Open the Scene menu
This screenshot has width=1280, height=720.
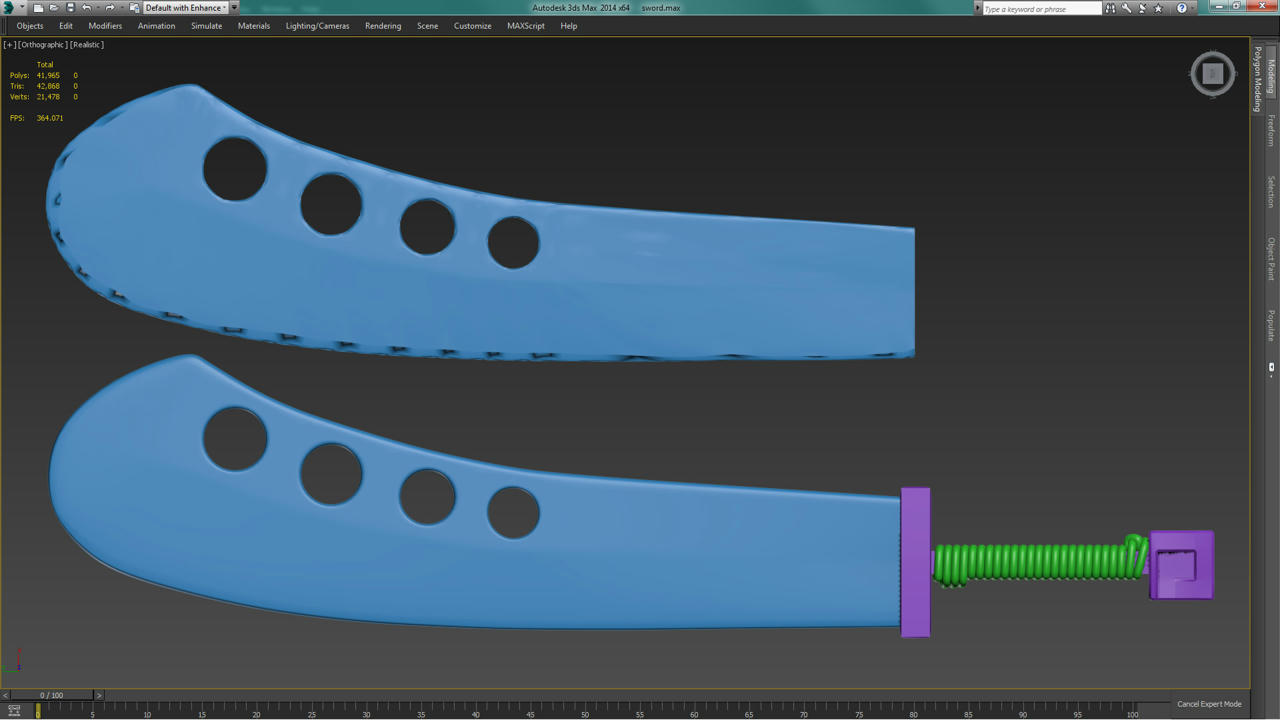[x=428, y=26]
